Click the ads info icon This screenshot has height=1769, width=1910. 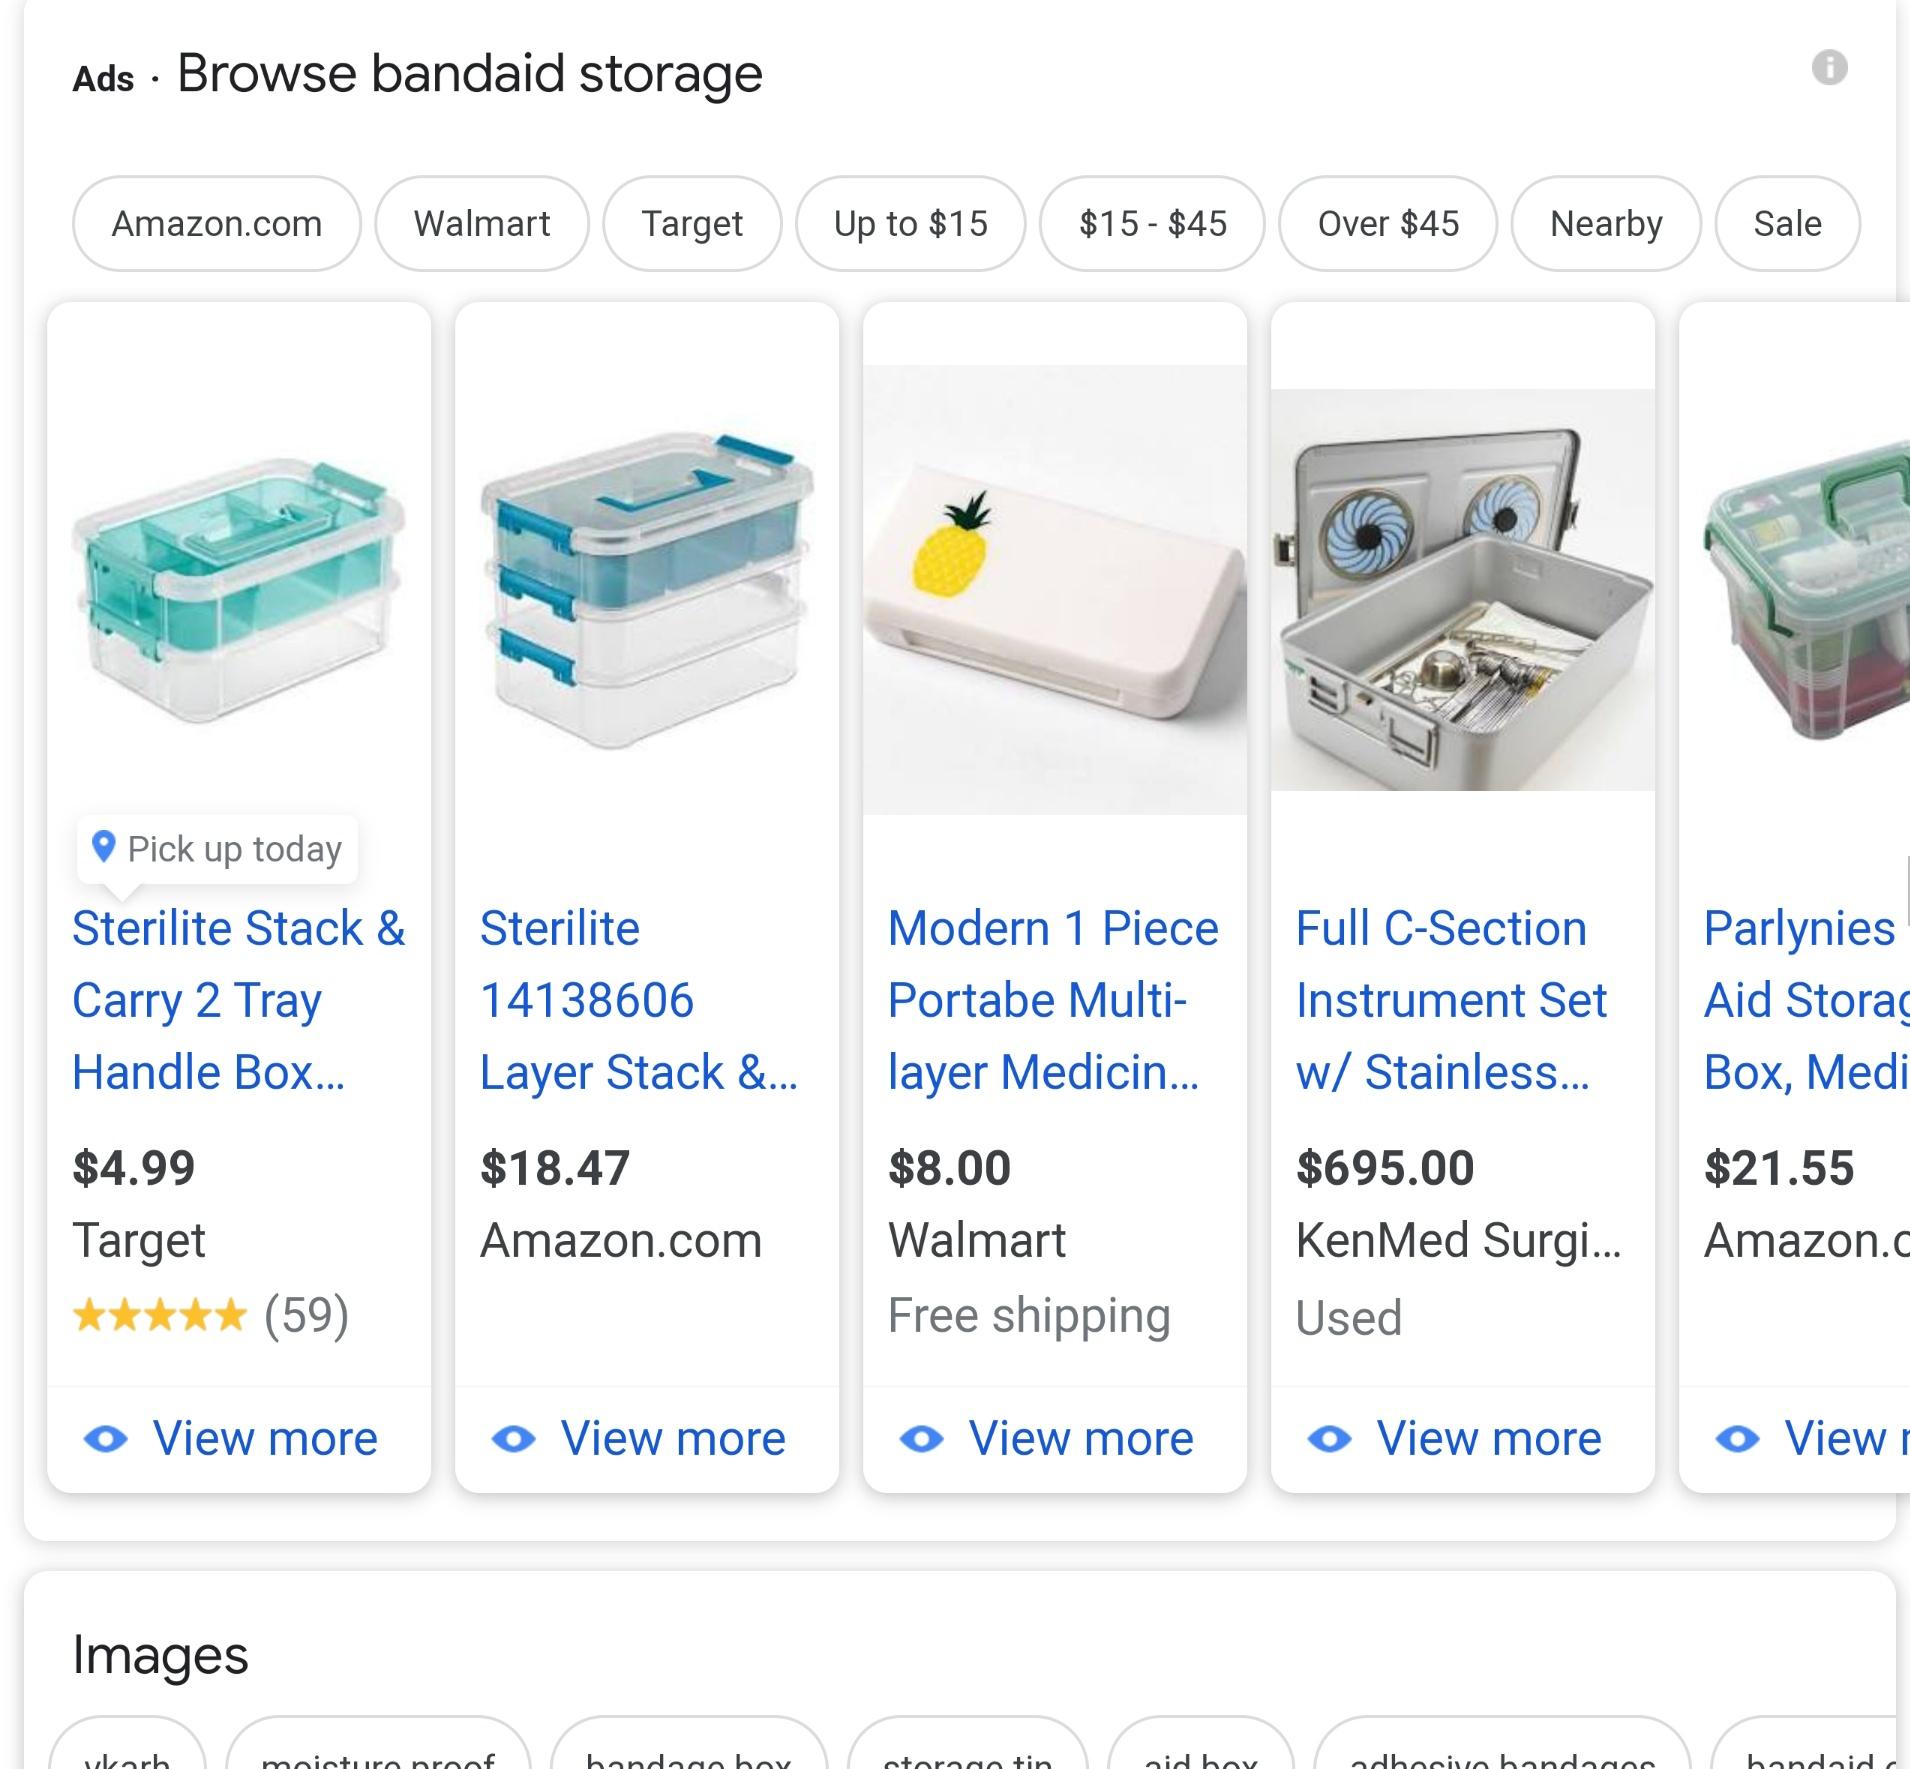[x=1829, y=68]
